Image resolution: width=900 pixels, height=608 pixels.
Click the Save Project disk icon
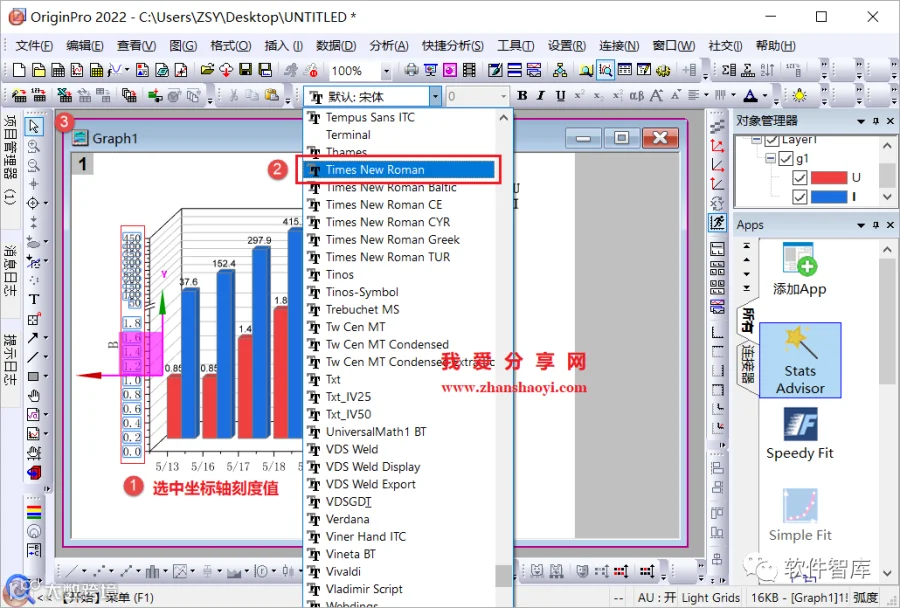click(246, 70)
